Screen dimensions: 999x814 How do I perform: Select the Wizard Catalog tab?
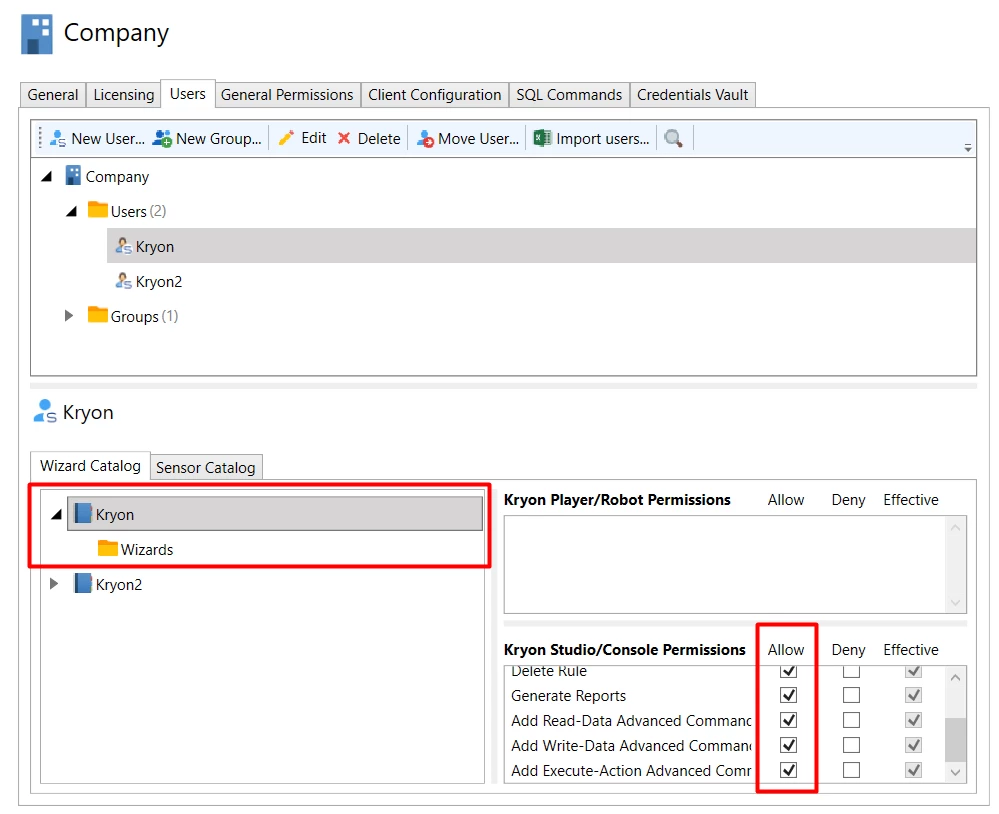[x=90, y=466]
